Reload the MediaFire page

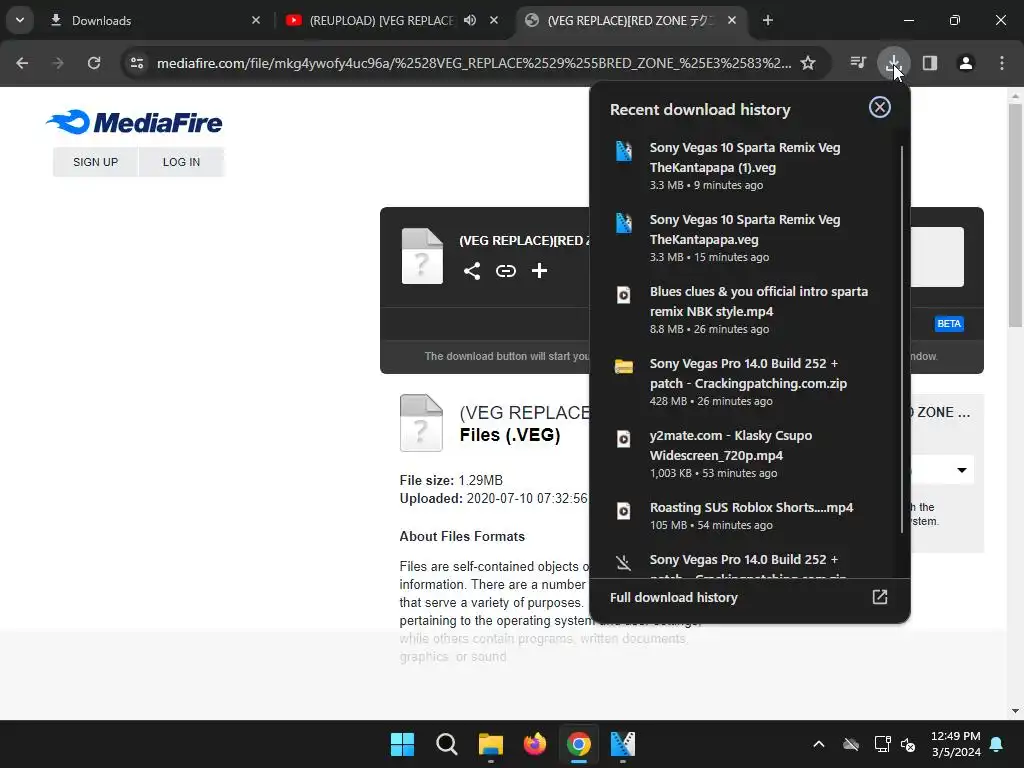[x=94, y=63]
